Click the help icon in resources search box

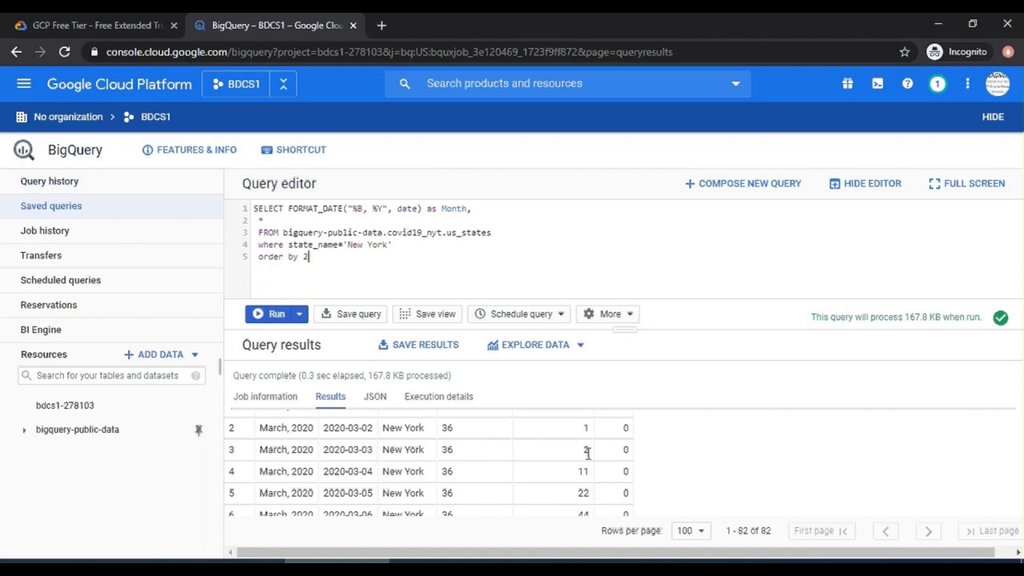195,376
